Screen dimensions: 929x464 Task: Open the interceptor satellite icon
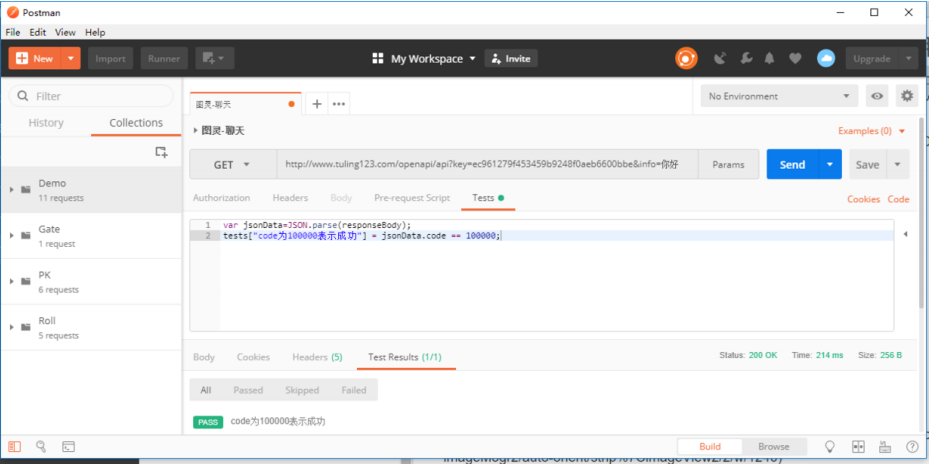(720, 58)
